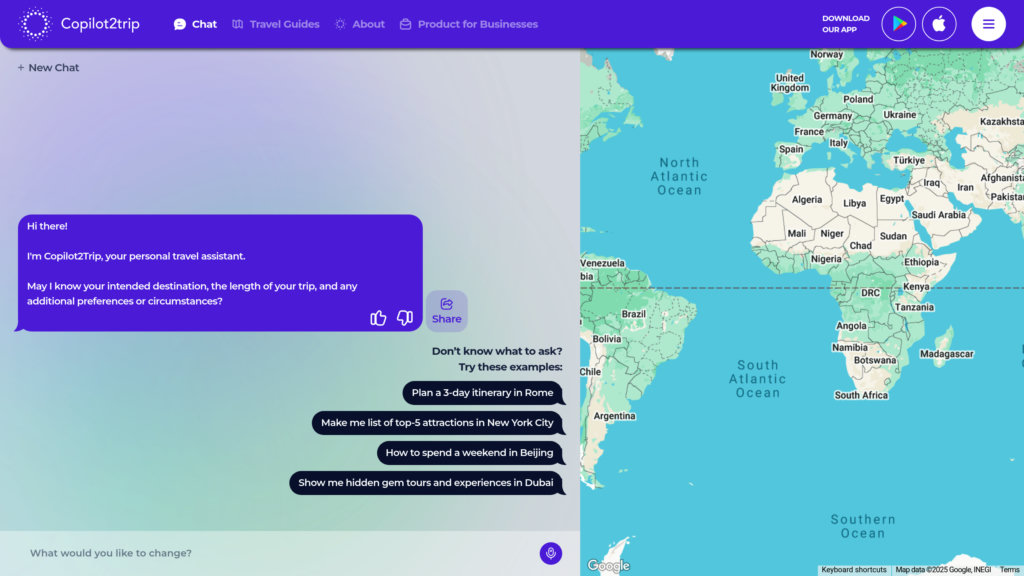Viewport: 1024px width, 576px height.
Task: Open Google Play app download
Action: [899, 24]
